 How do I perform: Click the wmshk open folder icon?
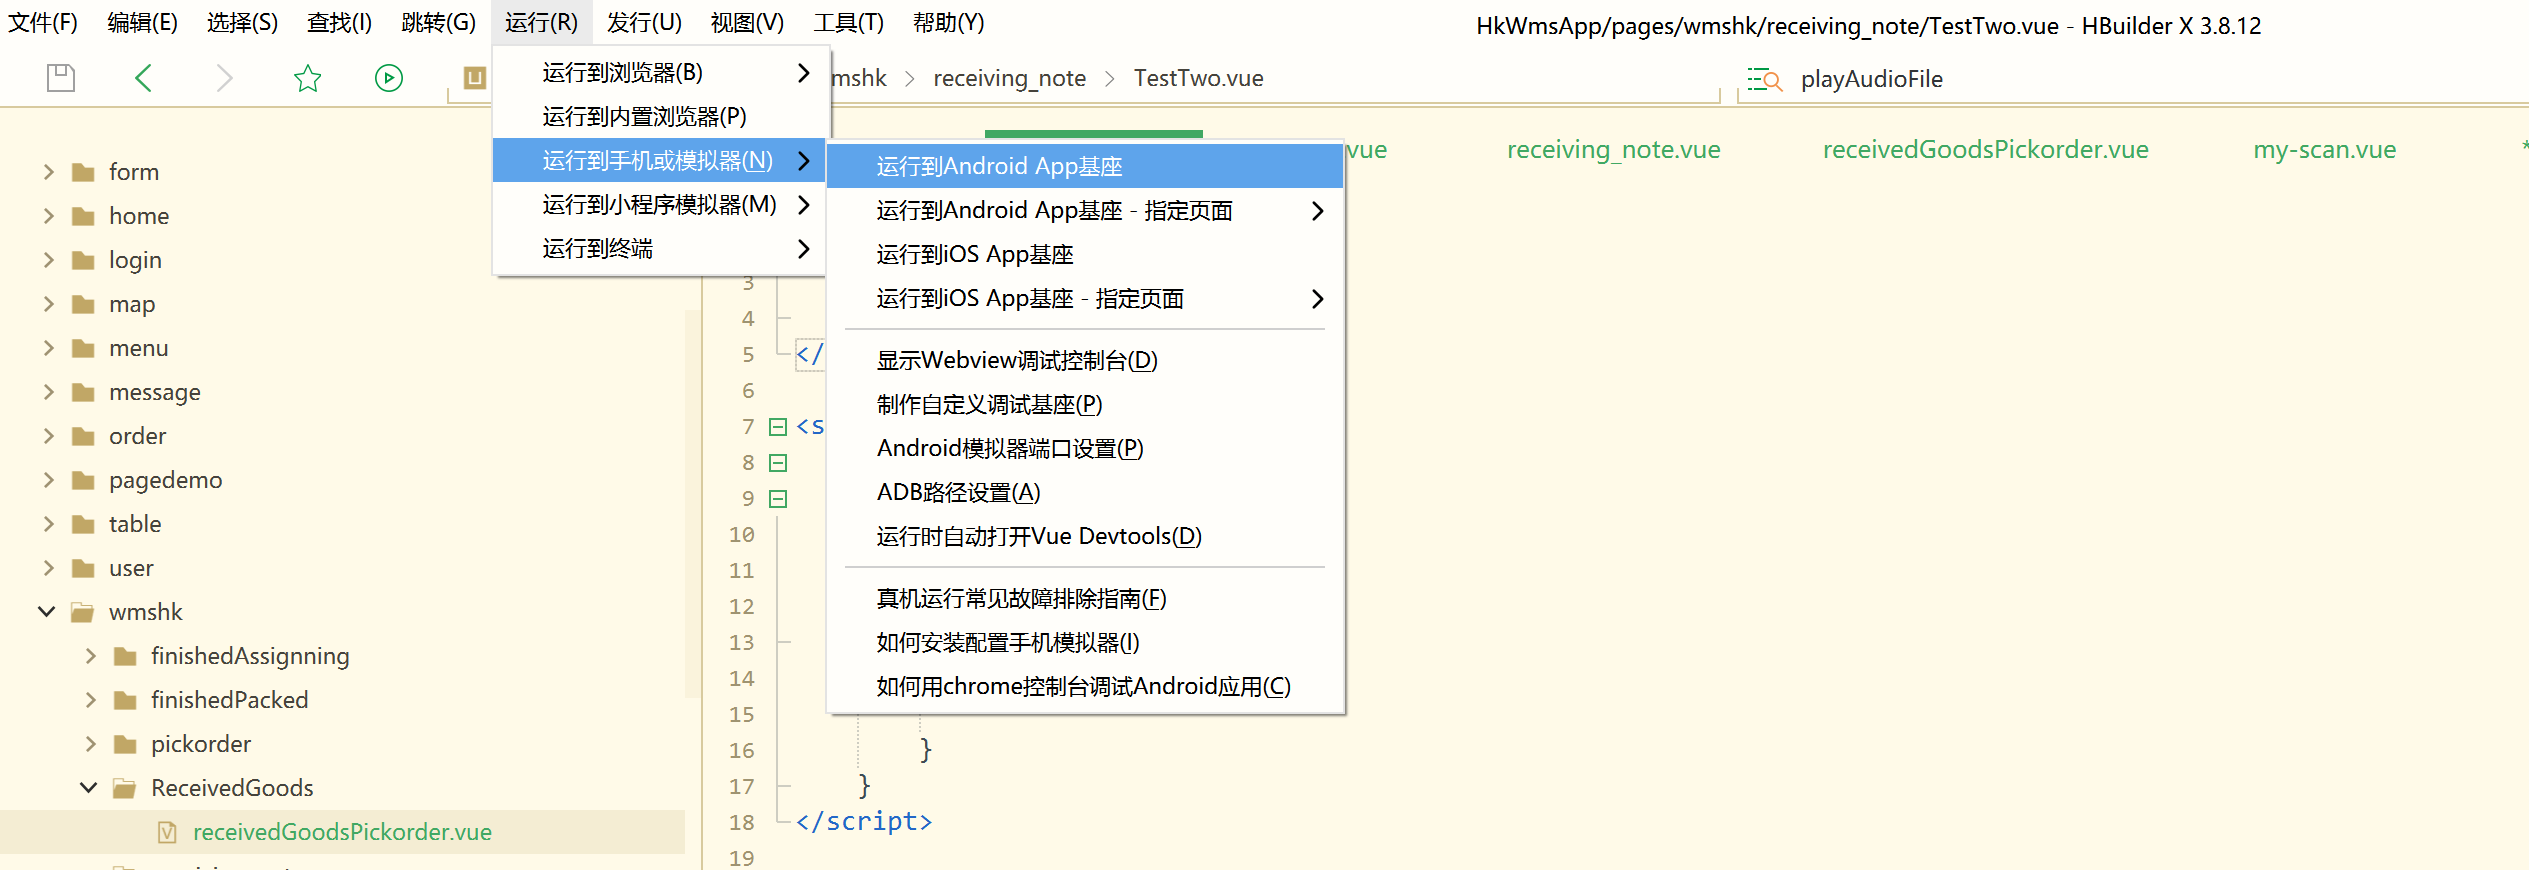click(x=84, y=612)
